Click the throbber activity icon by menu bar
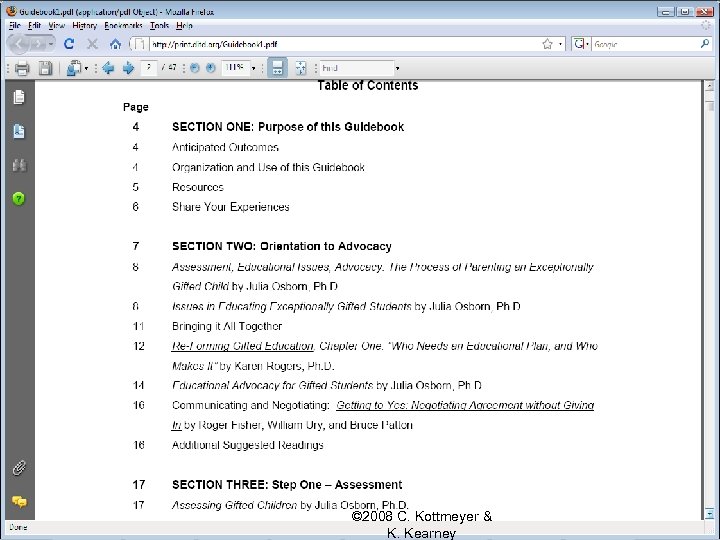Viewport: 720px width, 540px height. pyautogui.click(x=706, y=26)
